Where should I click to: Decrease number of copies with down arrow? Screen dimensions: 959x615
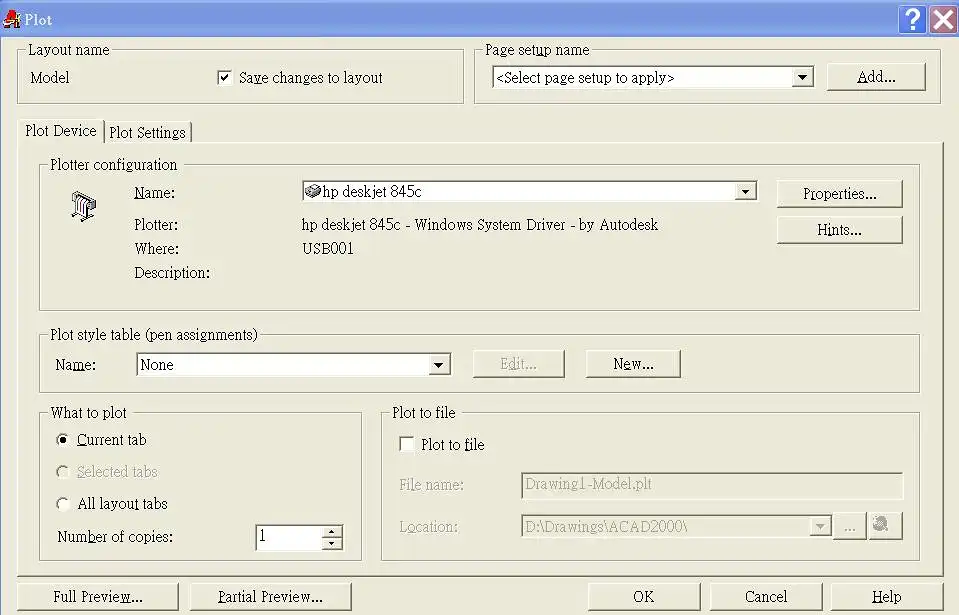[331, 543]
